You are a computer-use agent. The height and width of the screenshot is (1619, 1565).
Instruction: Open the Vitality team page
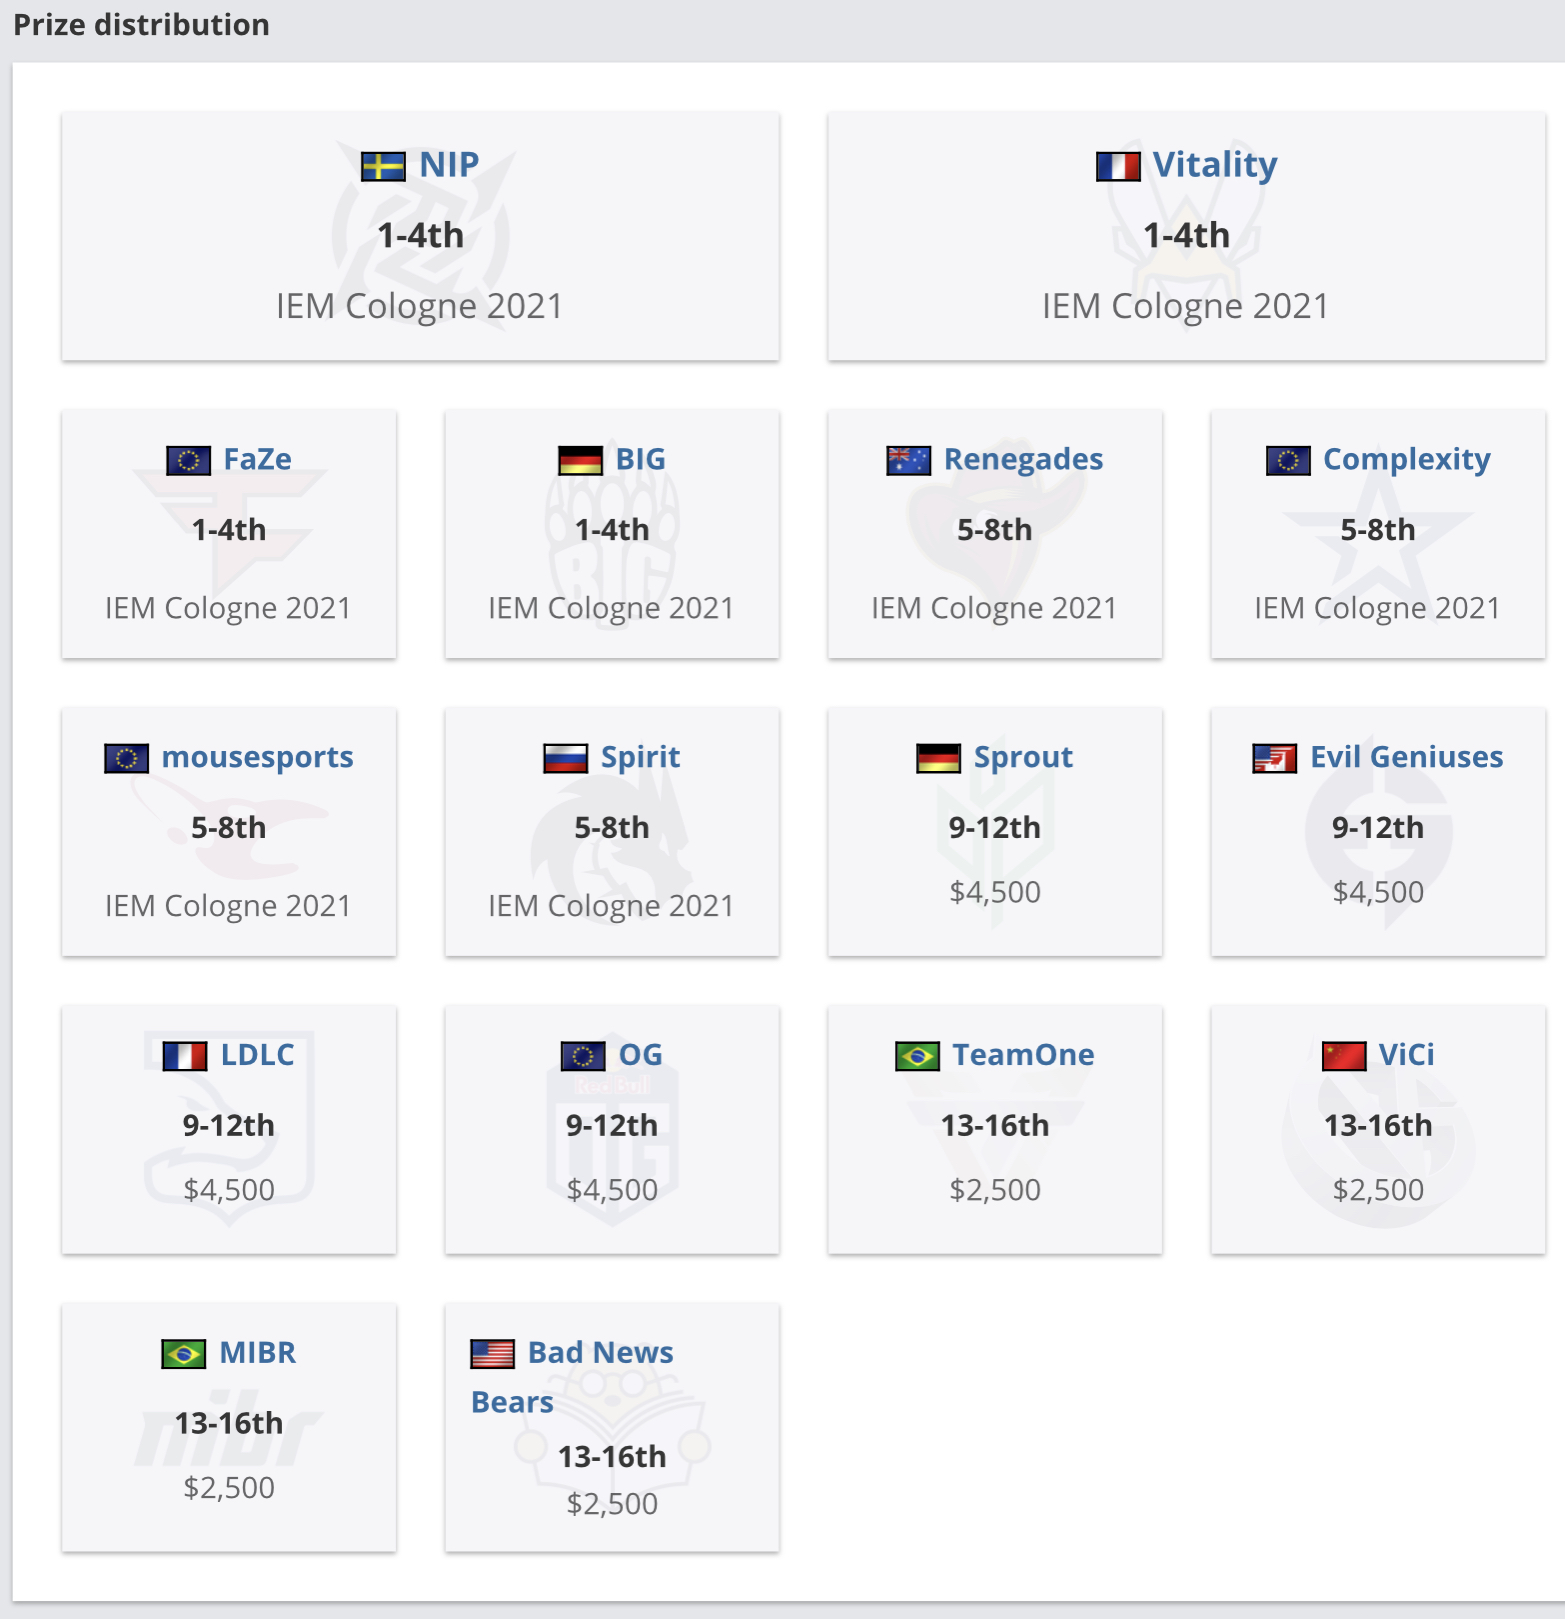coord(1215,164)
